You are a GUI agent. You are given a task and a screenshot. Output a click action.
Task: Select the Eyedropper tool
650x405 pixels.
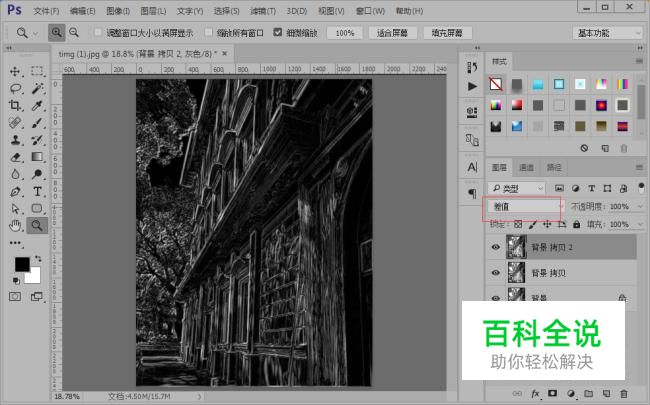click(37, 106)
